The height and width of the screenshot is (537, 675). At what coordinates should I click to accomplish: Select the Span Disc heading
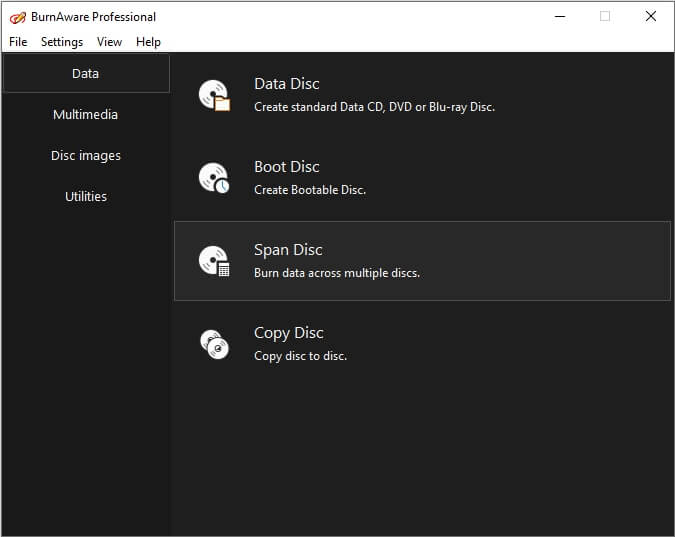[x=288, y=251]
